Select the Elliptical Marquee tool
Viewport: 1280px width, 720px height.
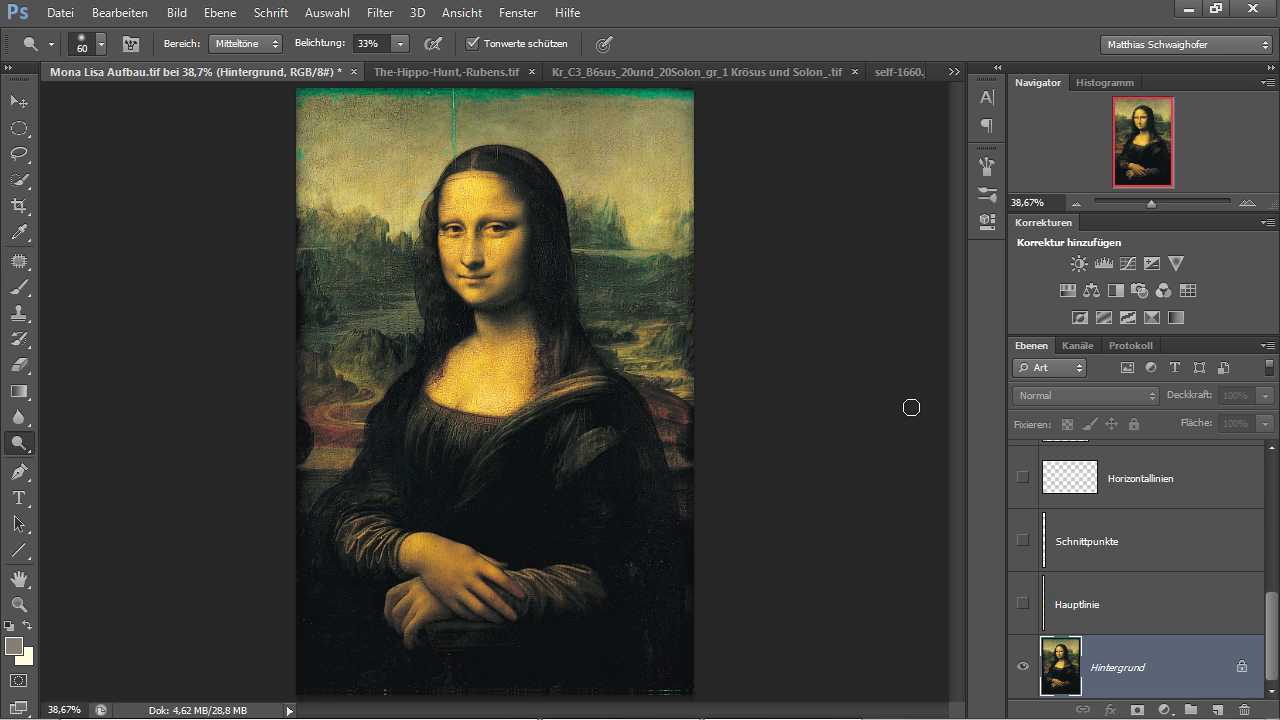click(x=19, y=128)
